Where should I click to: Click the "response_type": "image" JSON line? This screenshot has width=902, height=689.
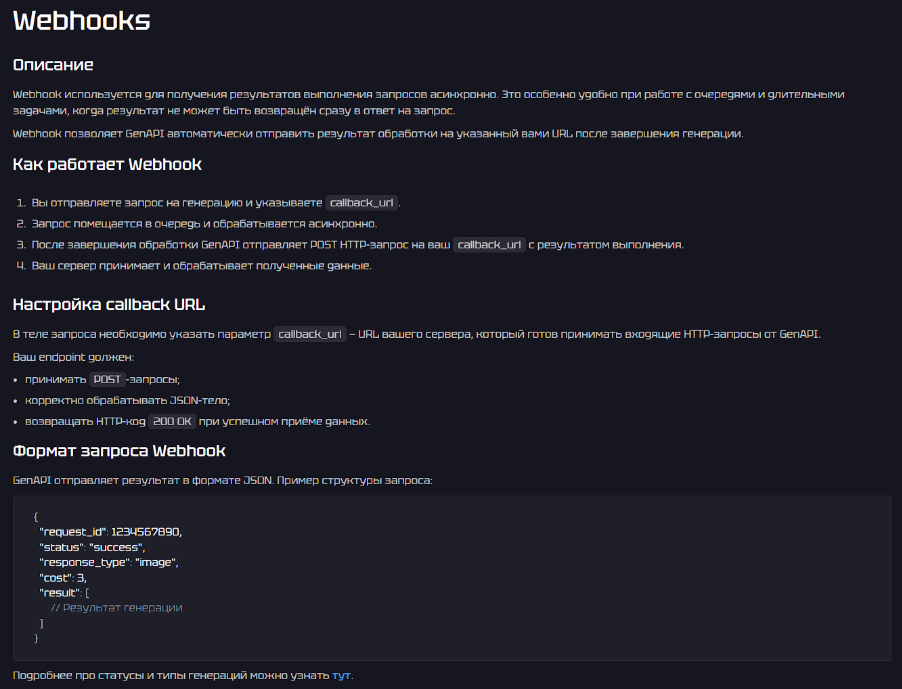pyautogui.click(x=108, y=562)
